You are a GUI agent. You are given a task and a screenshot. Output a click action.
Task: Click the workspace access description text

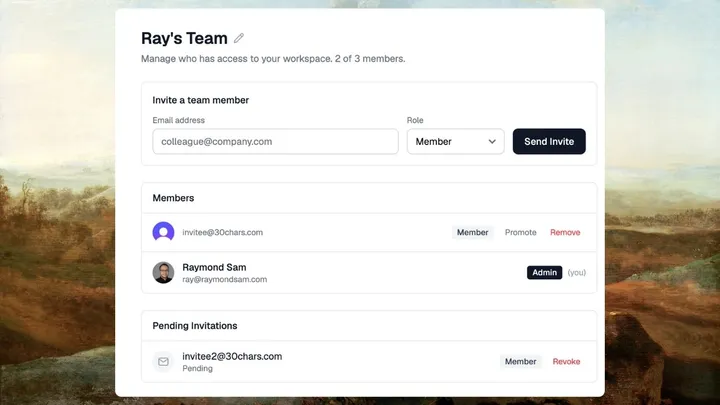(x=273, y=59)
